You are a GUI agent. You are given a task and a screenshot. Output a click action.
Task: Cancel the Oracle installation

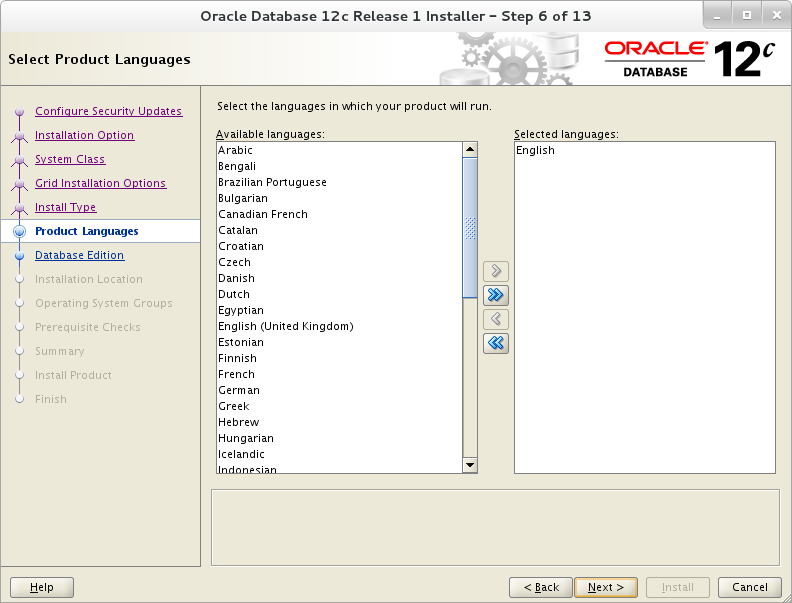pyautogui.click(x=750, y=587)
